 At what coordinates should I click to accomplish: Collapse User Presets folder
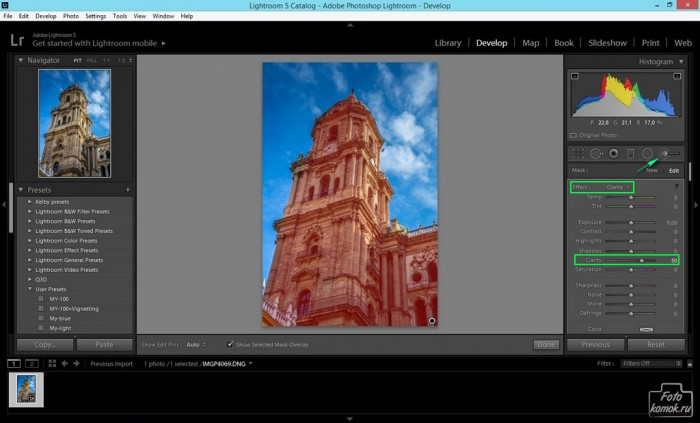(x=30, y=289)
